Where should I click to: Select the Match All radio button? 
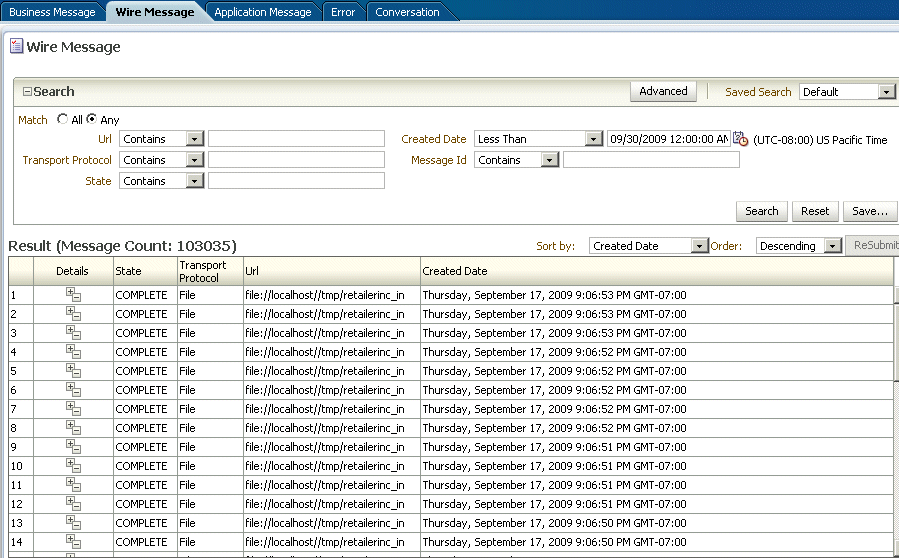pos(62,119)
